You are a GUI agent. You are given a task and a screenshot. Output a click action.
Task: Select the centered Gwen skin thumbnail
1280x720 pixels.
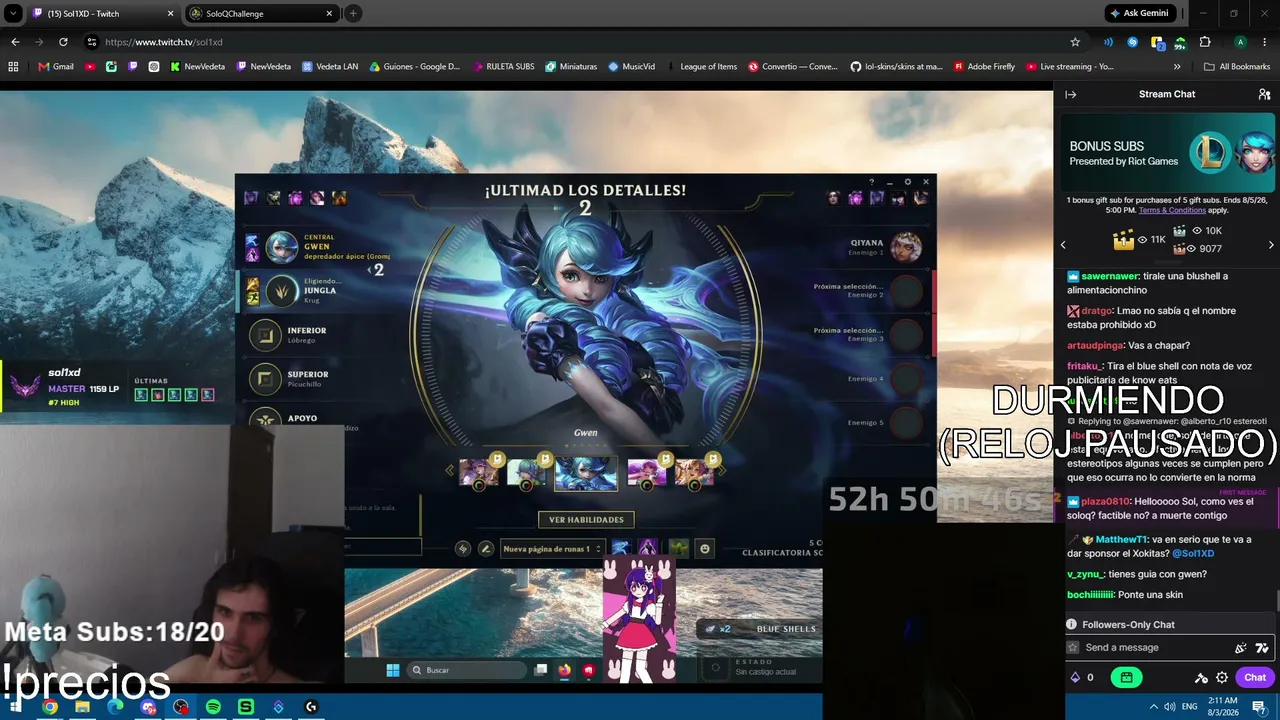(x=586, y=472)
